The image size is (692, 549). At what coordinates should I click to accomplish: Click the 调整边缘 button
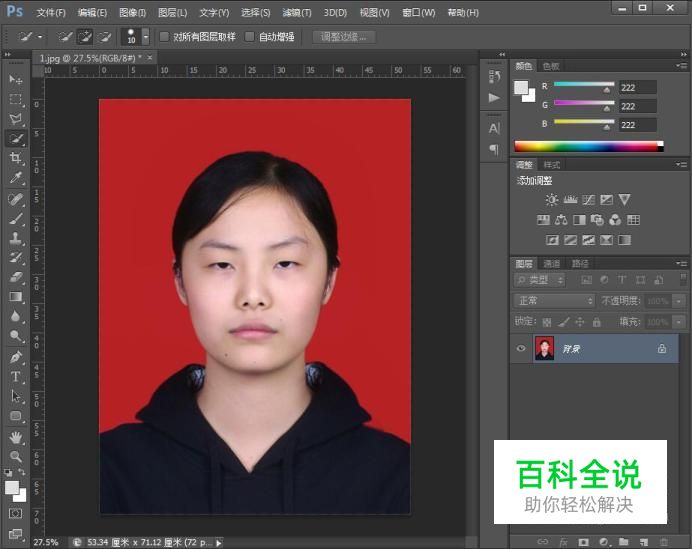(x=344, y=37)
